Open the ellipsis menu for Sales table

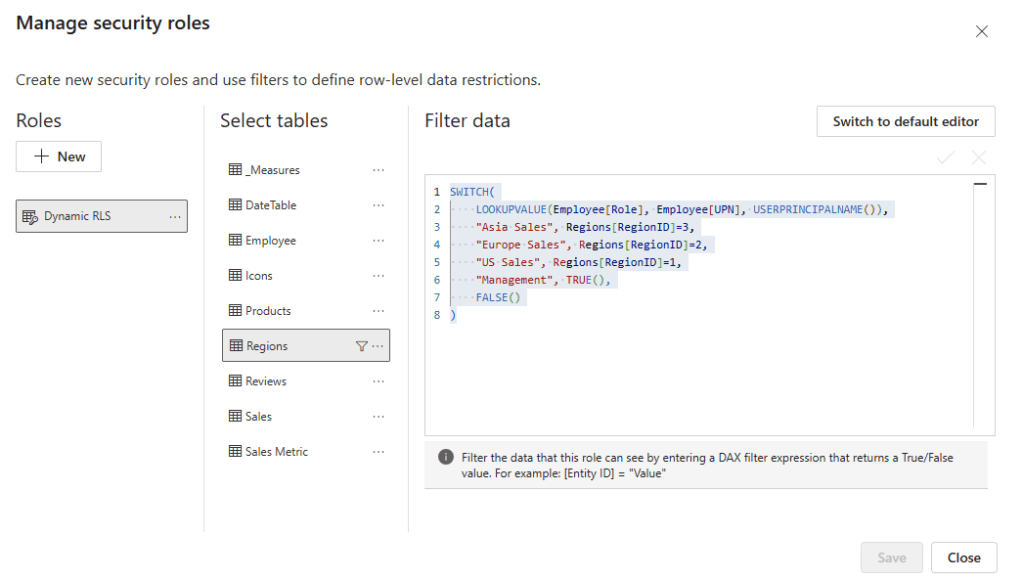coord(378,417)
